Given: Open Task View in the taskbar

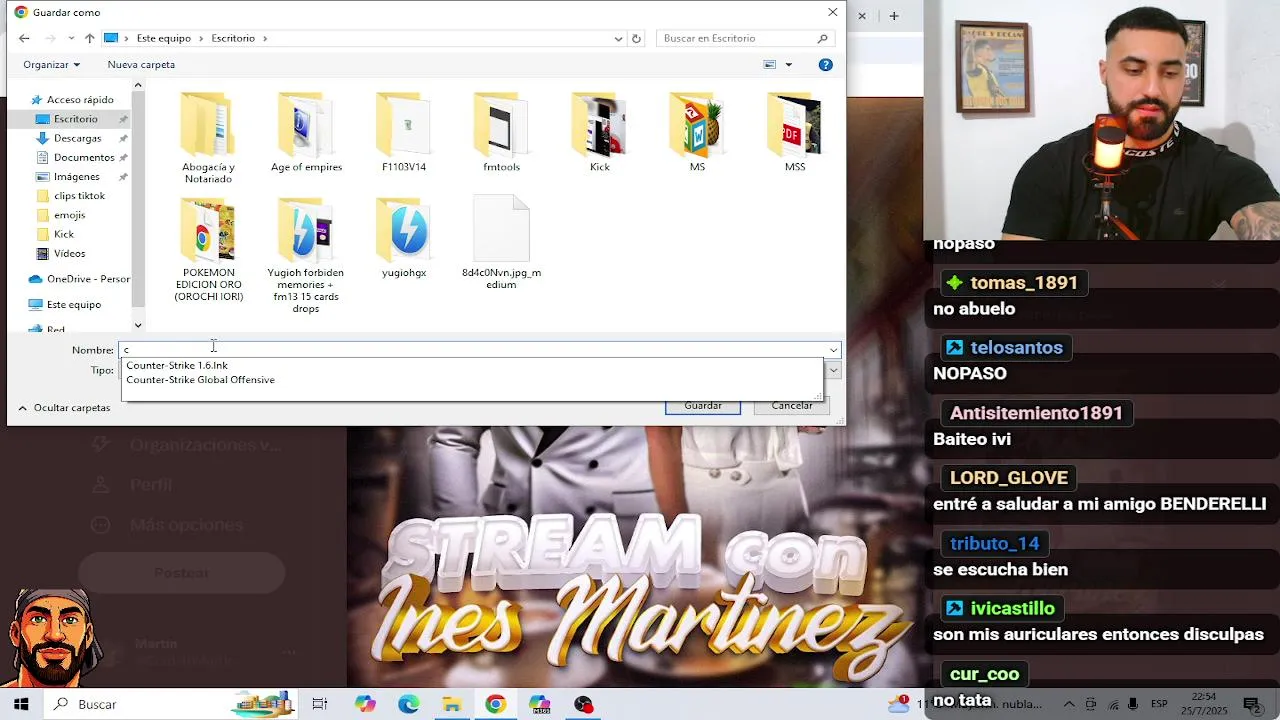Looking at the screenshot, I should [x=320, y=704].
